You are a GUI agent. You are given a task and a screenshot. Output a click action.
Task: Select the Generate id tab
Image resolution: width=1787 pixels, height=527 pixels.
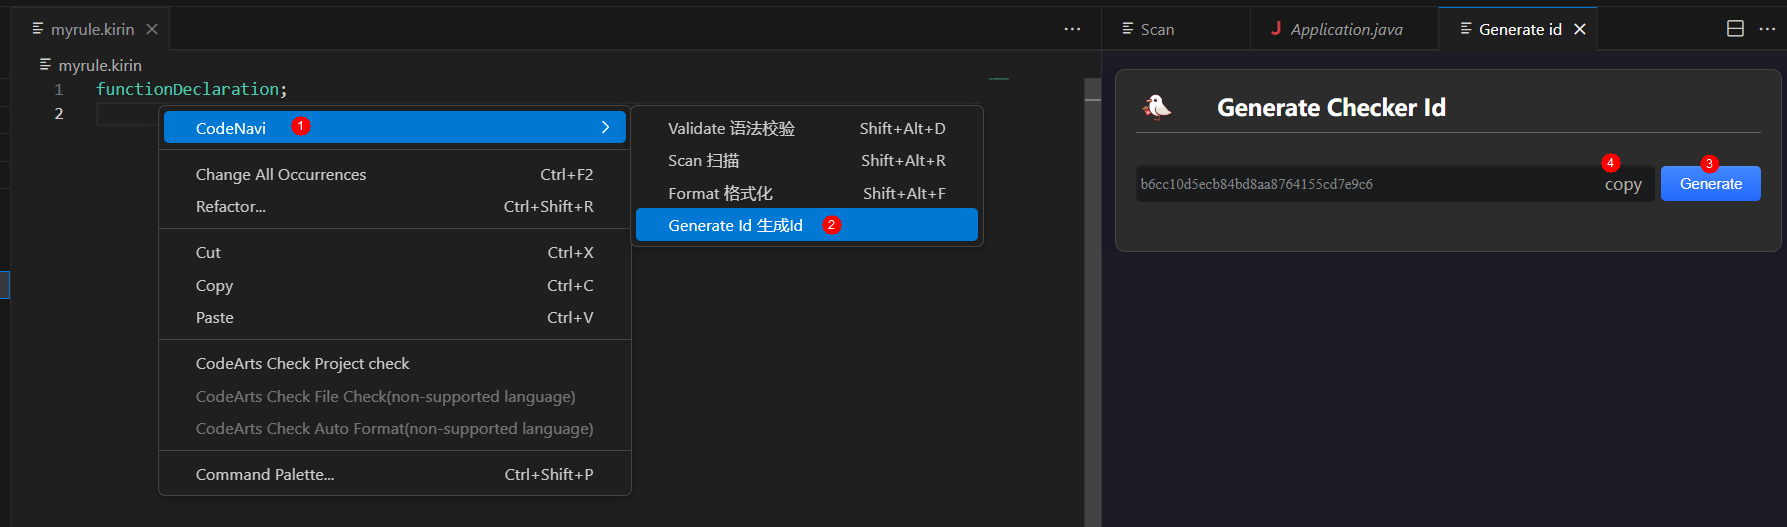tap(1519, 29)
